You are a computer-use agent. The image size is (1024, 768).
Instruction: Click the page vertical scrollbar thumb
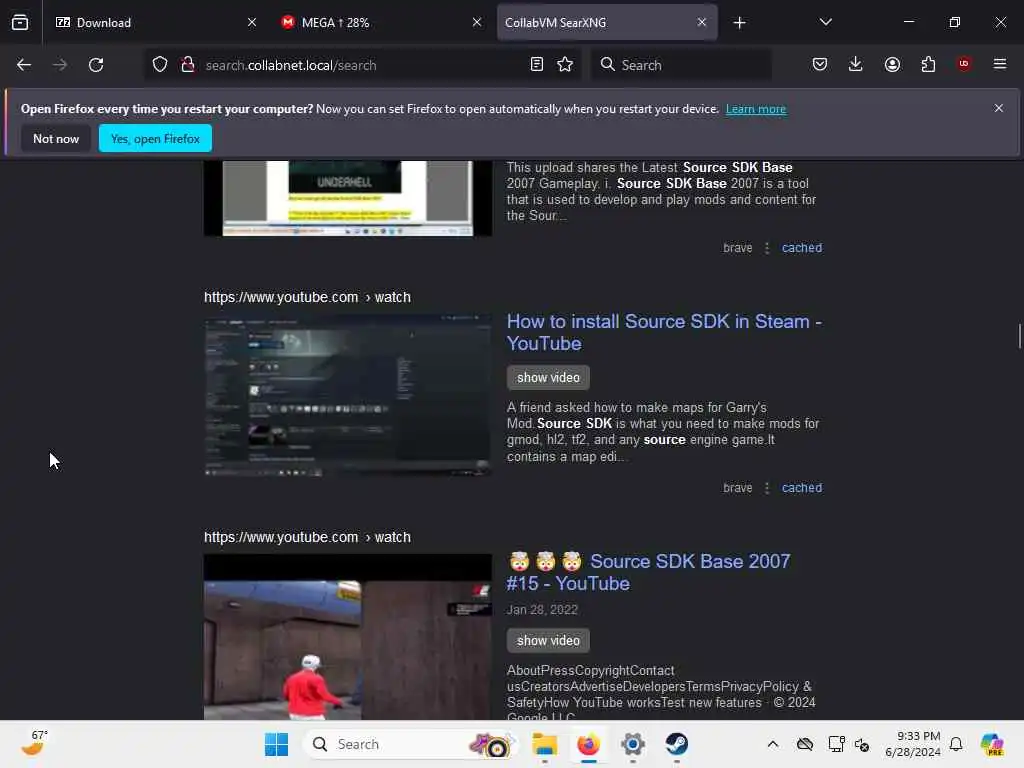[x=1019, y=337]
